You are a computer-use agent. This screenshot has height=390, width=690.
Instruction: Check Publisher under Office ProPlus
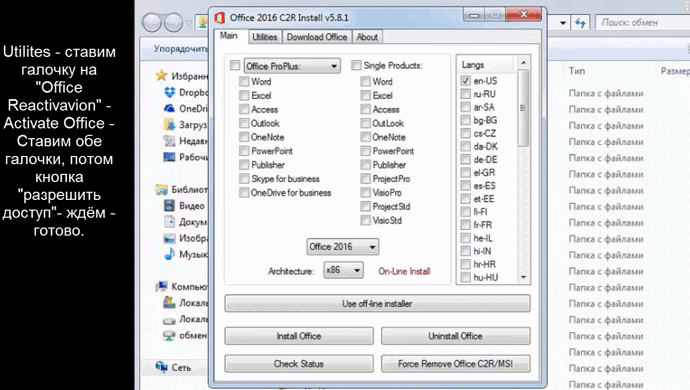point(244,165)
